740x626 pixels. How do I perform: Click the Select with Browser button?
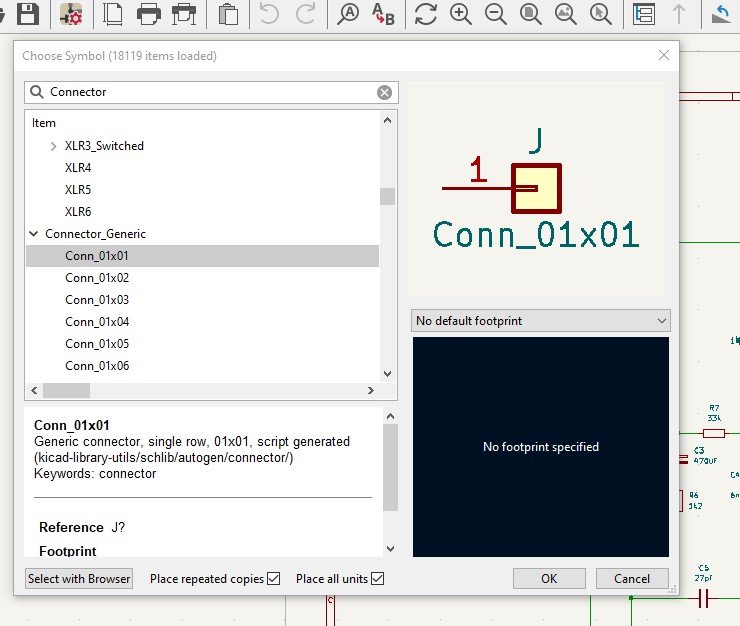79,578
